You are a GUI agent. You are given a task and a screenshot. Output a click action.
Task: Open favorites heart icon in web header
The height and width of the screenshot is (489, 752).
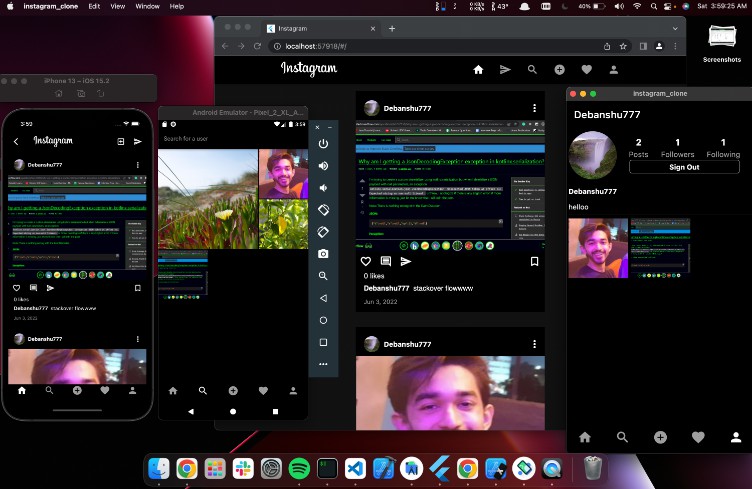tap(587, 70)
